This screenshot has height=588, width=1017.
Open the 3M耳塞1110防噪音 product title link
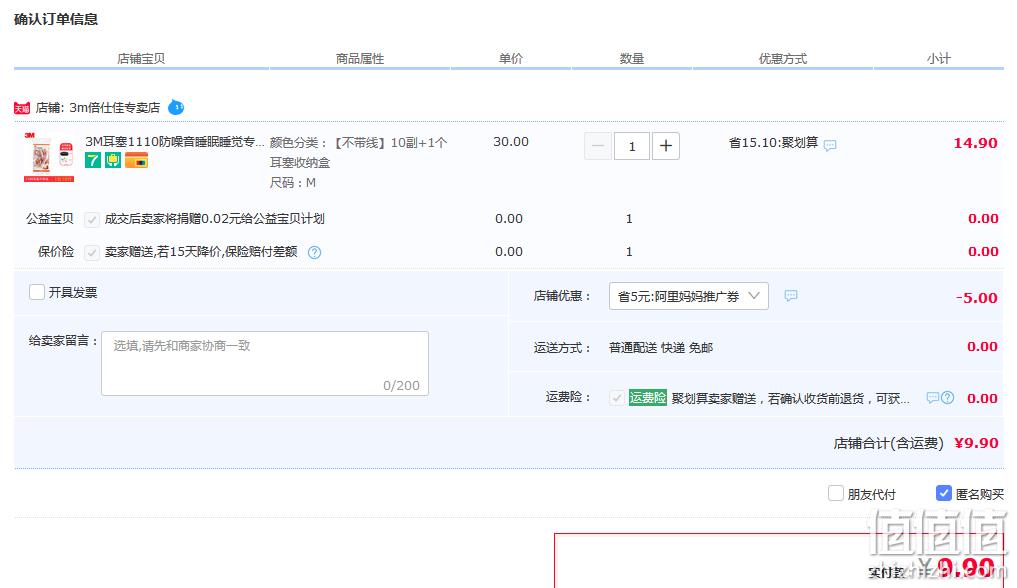[x=175, y=142]
